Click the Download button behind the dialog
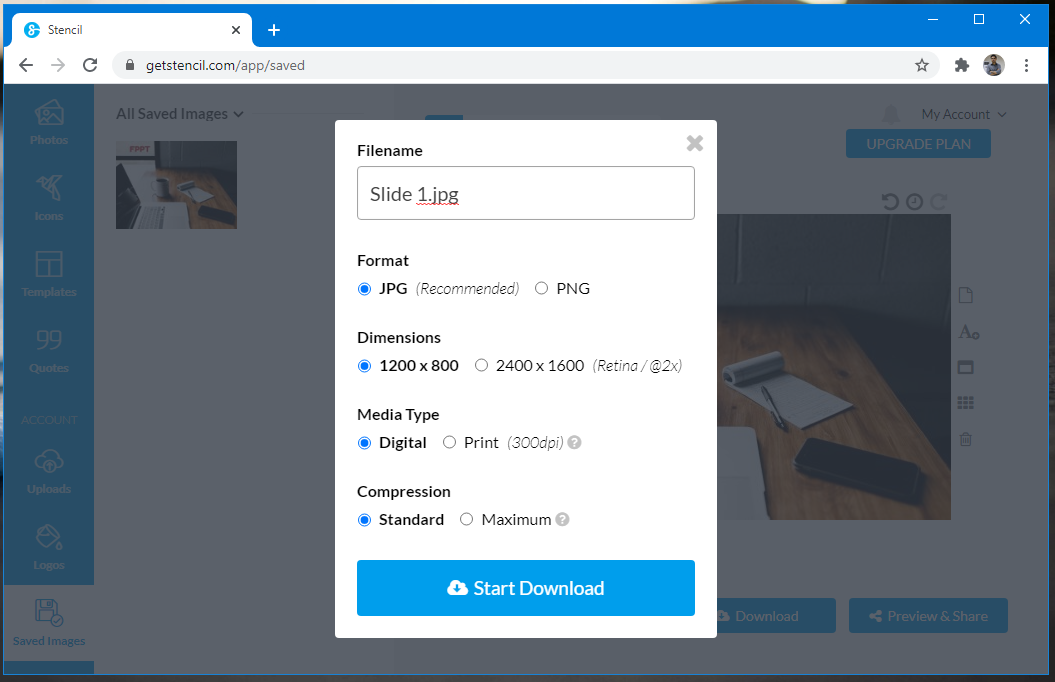The image size is (1055, 682). [776, 616]
